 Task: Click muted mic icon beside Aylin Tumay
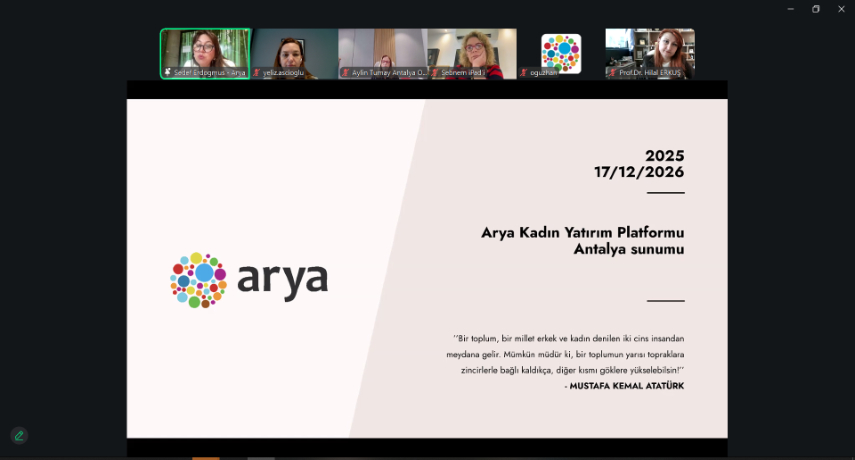[346, 73]
